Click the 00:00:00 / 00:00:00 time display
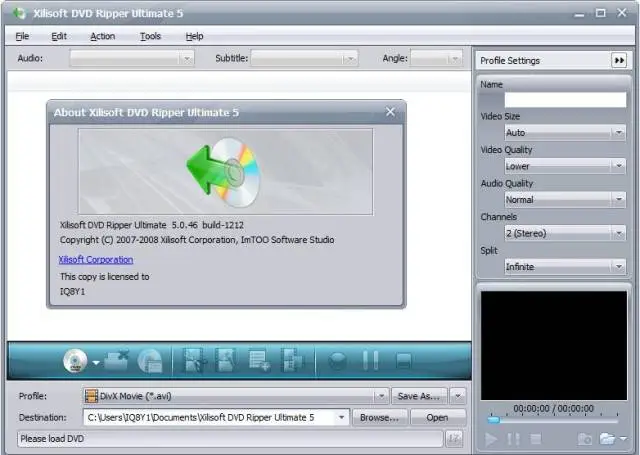 pyautogui.click(x=553, y=408)
